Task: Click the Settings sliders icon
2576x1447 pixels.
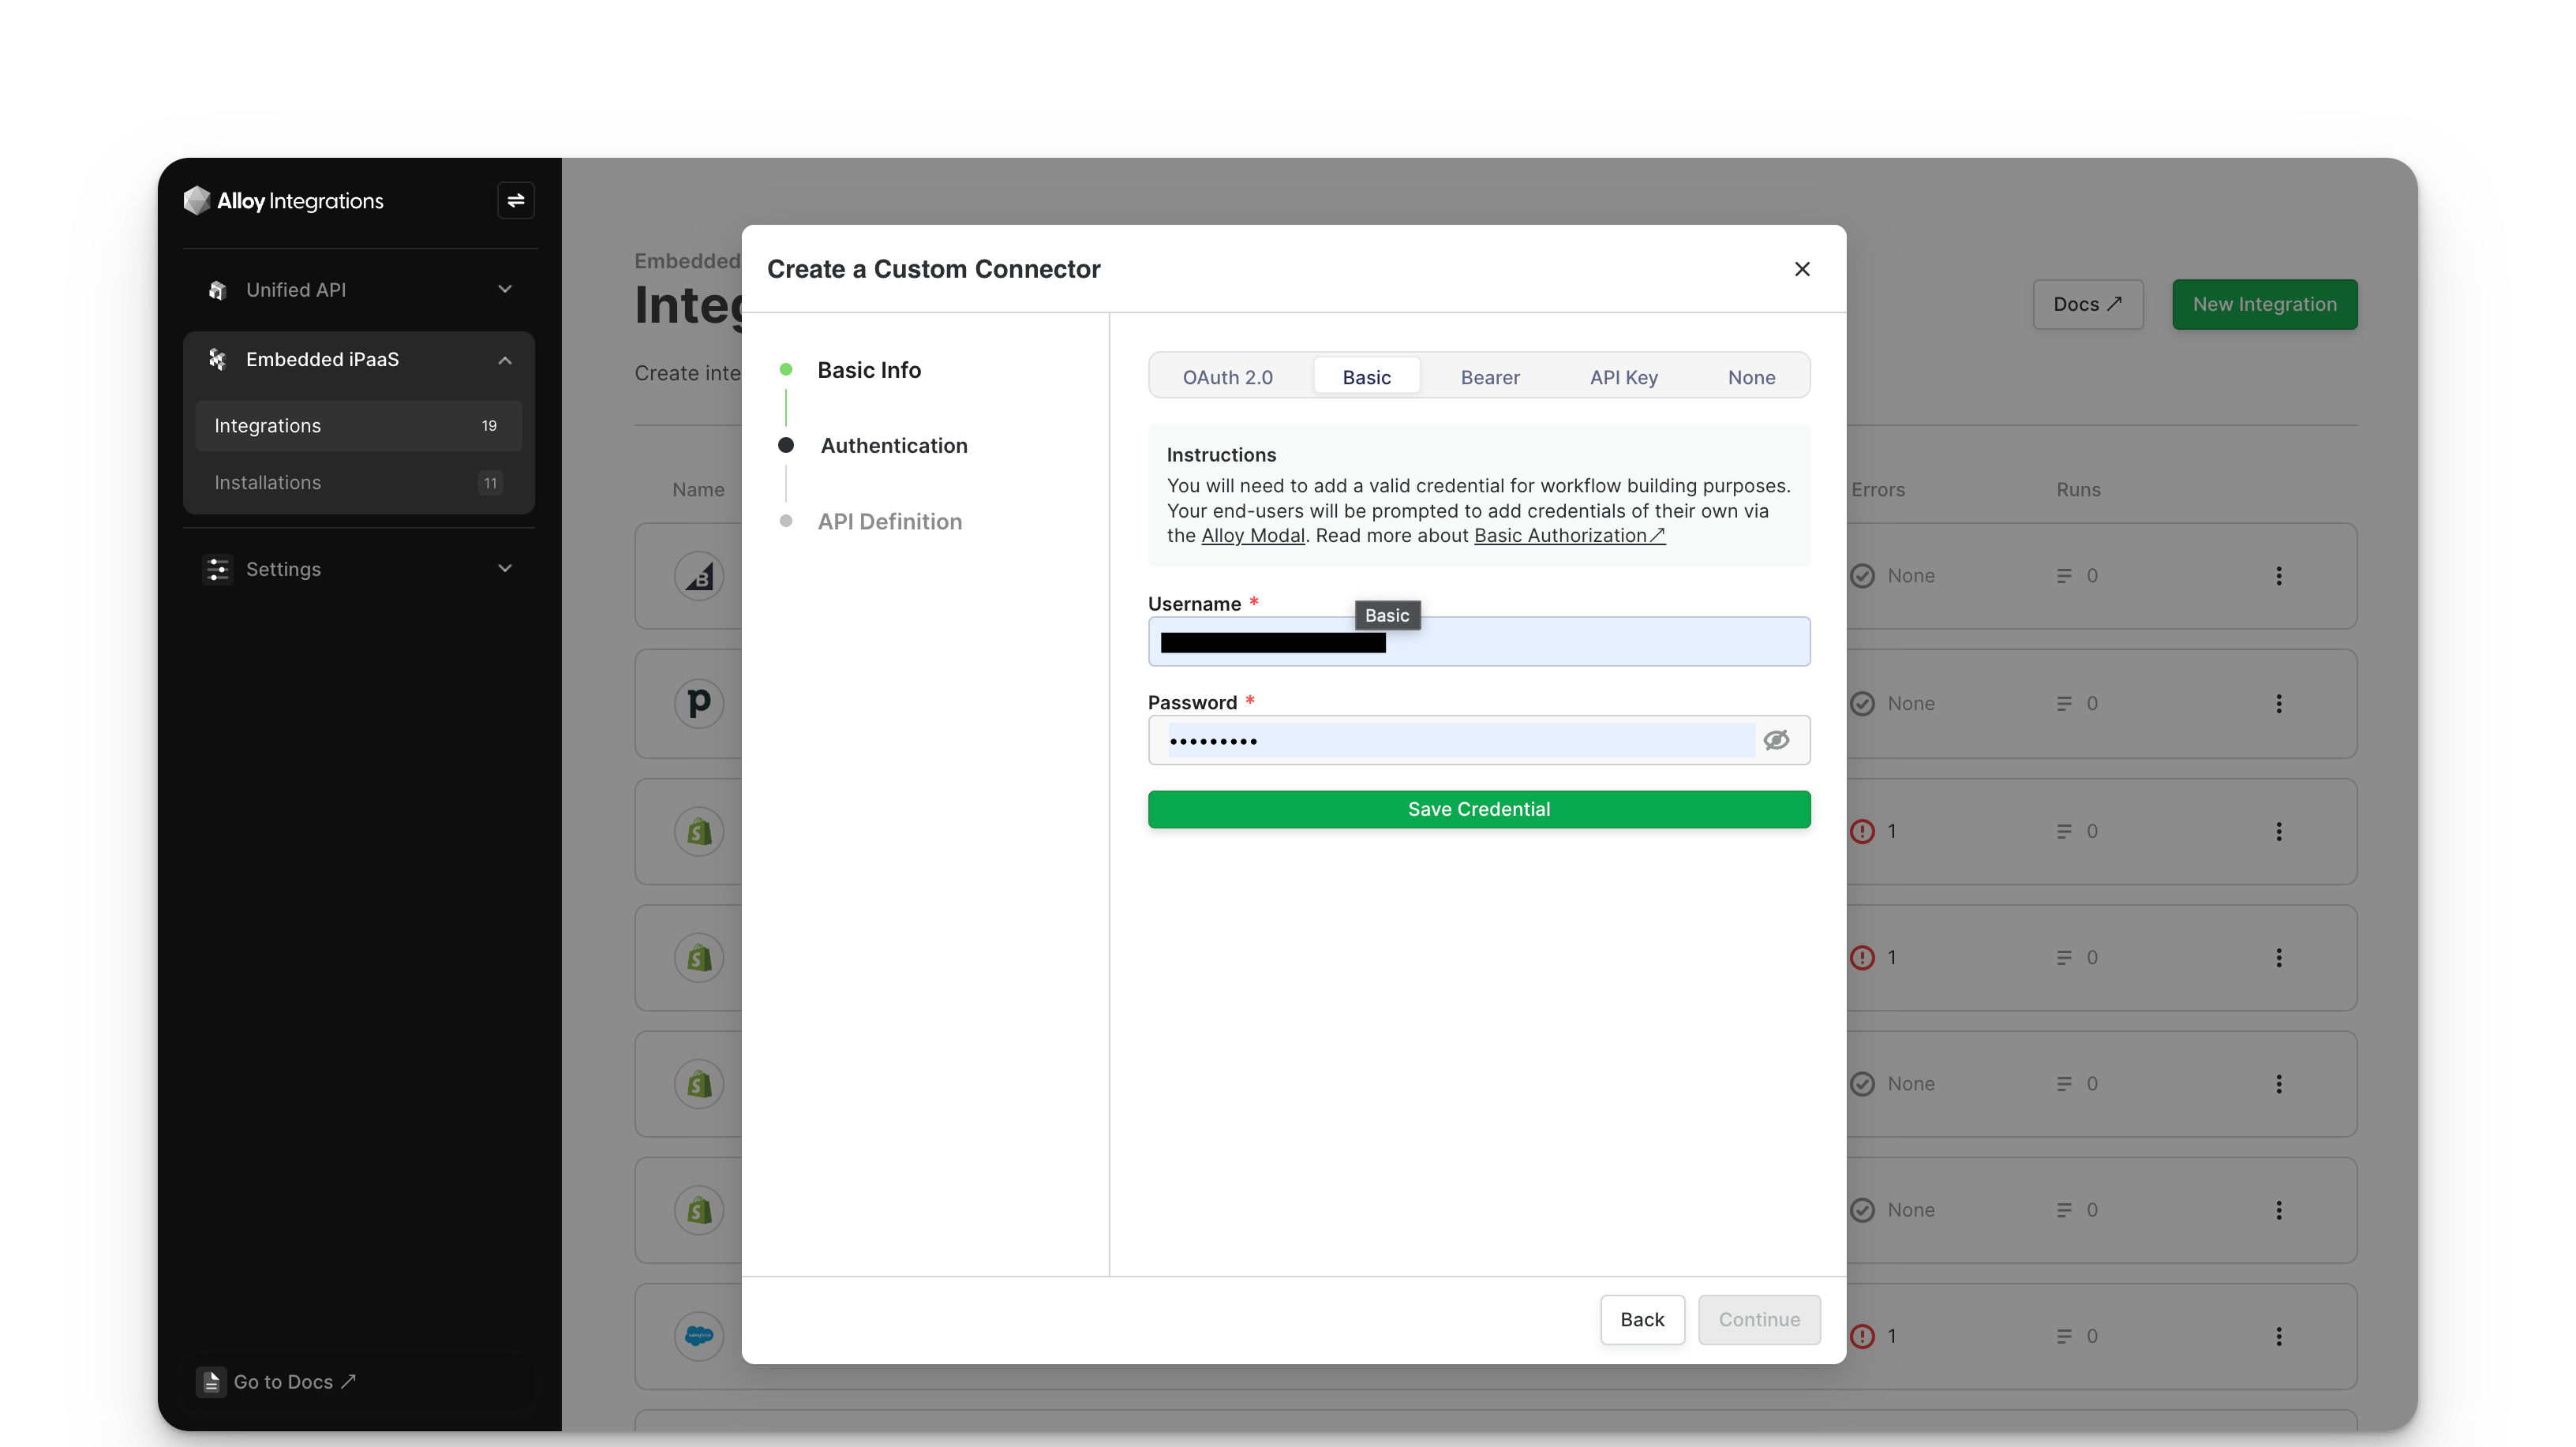Action: coord(217,569)
